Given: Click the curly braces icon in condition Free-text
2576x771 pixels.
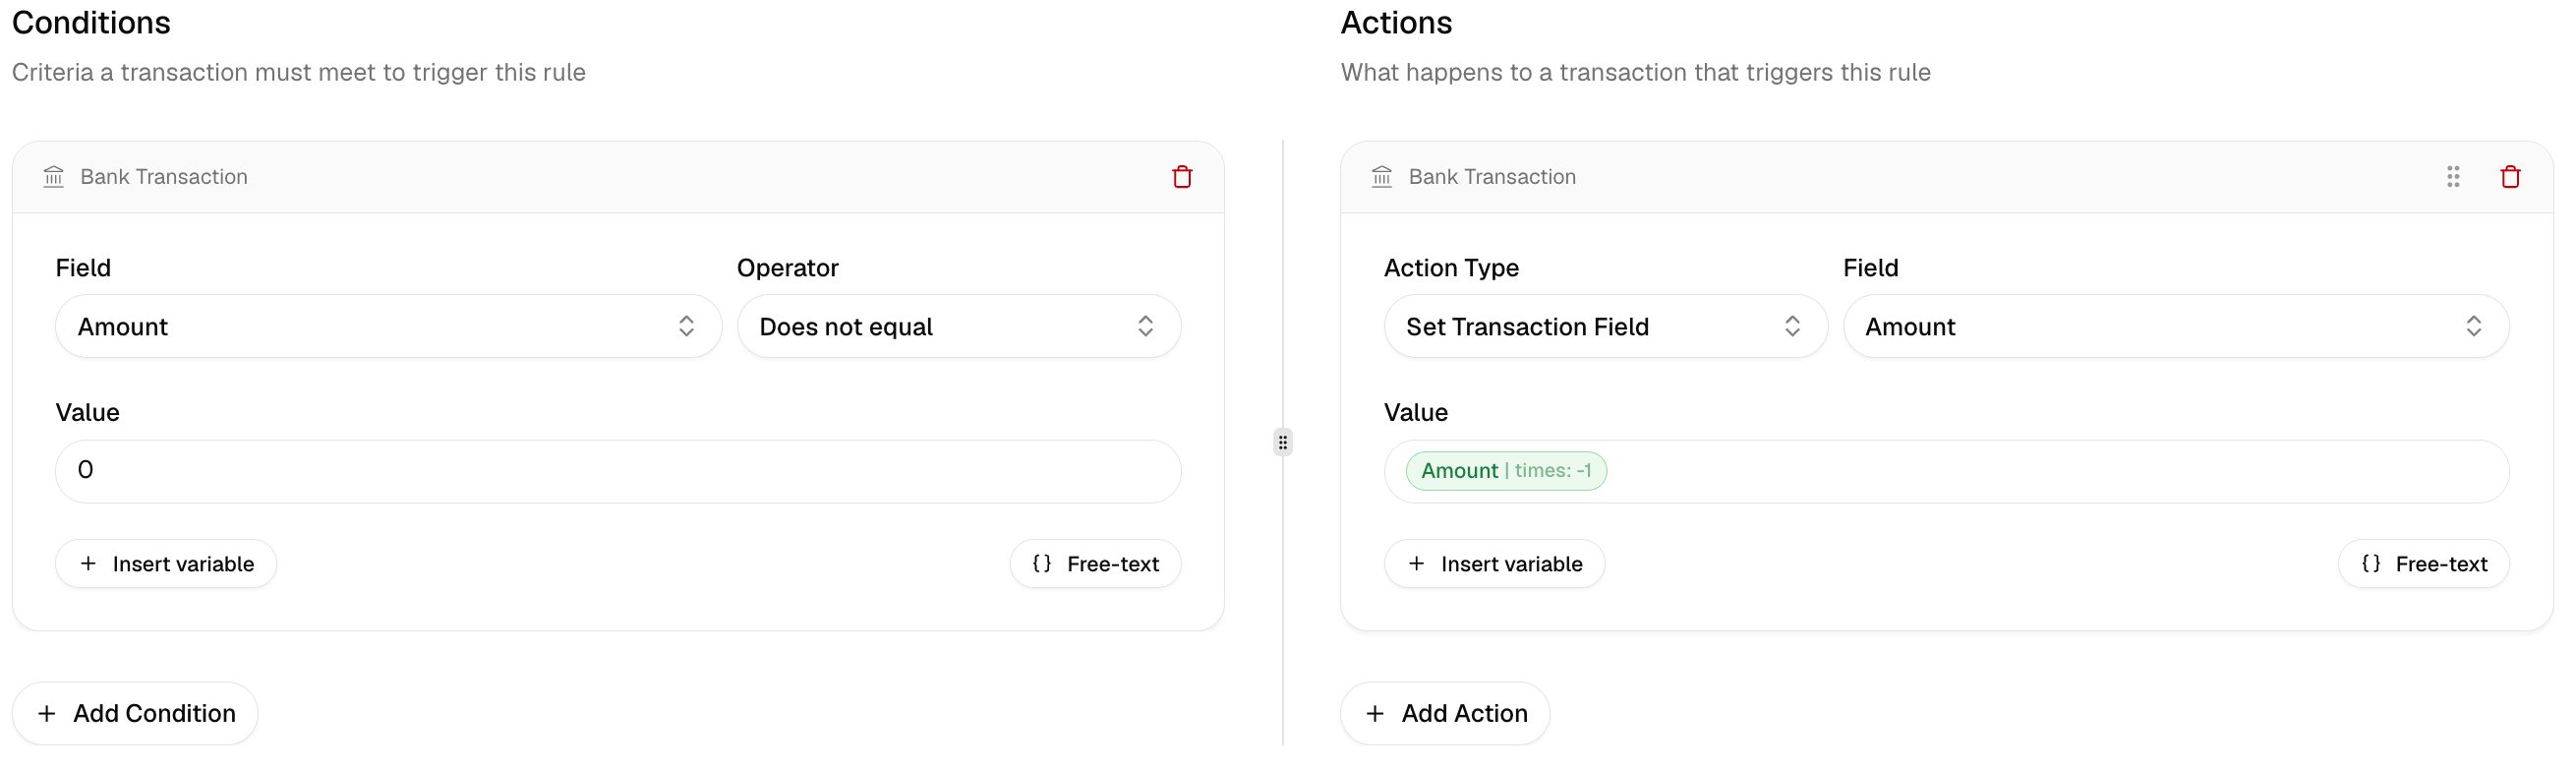Looking at the screenshot, I should [1042, 563].
